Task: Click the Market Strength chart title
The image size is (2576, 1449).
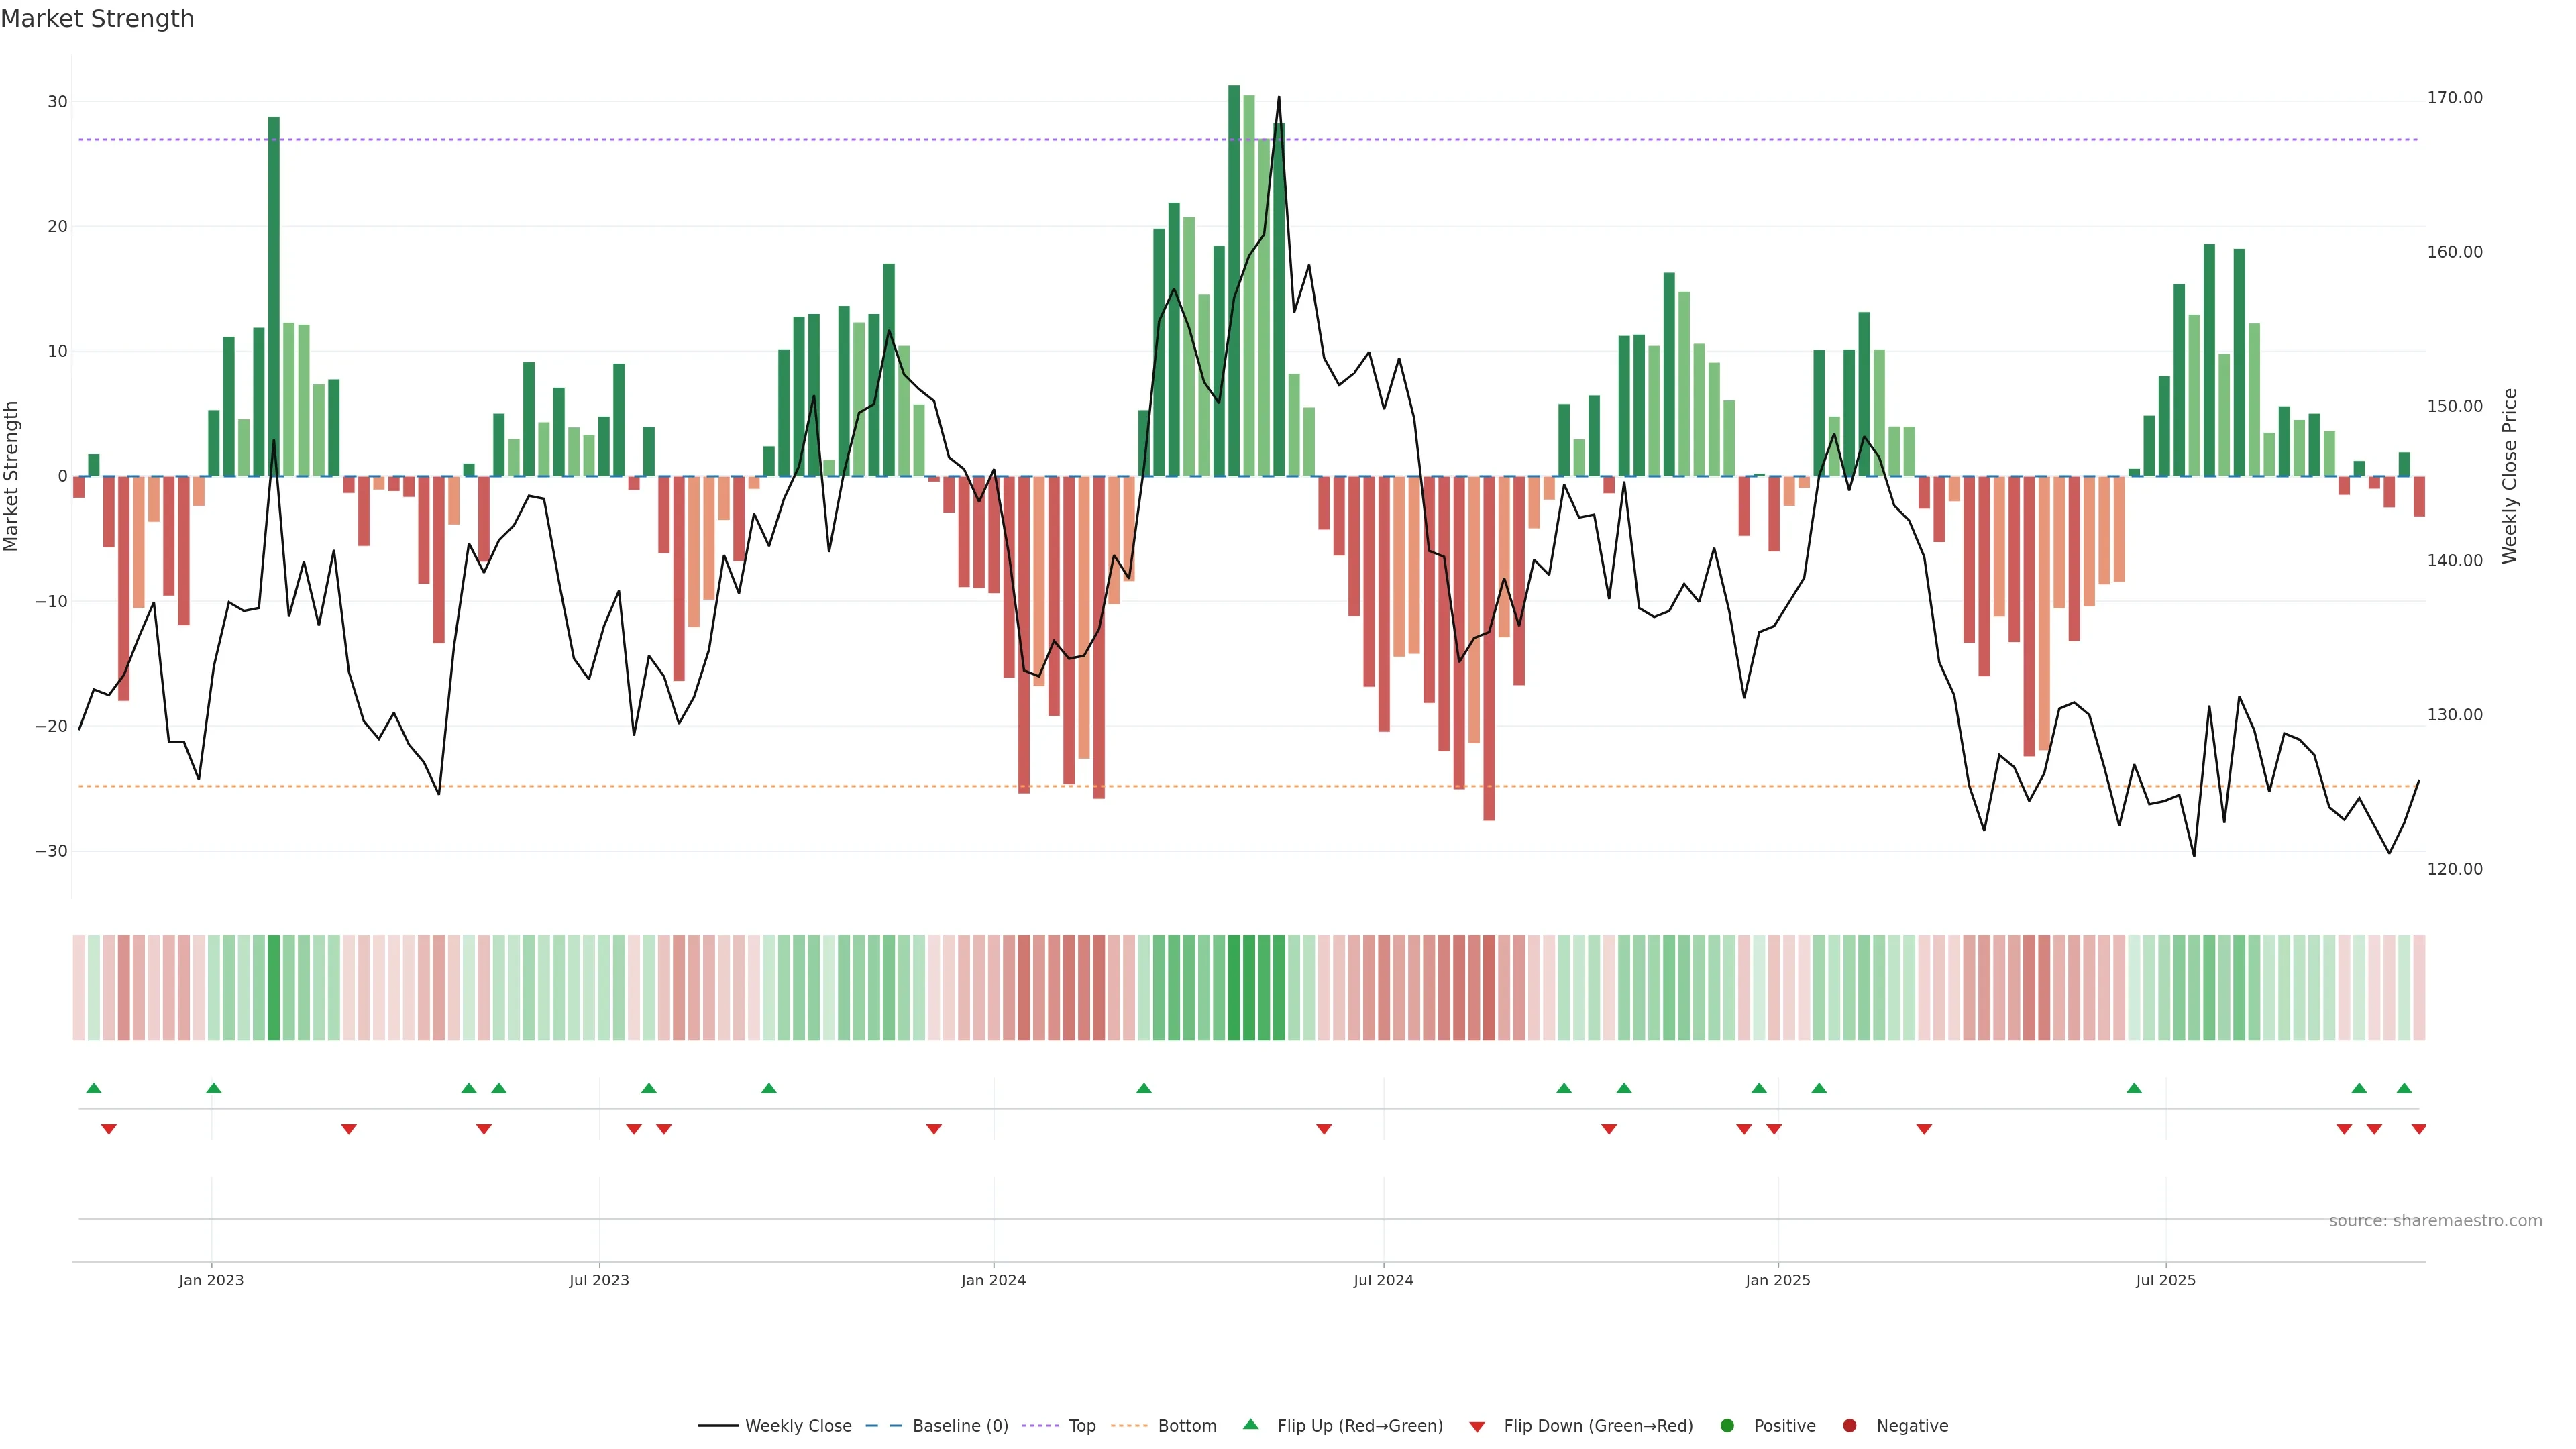Action: click(x=97, y=19)
